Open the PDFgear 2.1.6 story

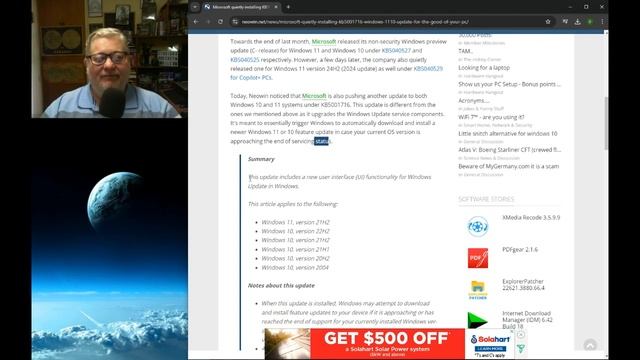[520, 249]
